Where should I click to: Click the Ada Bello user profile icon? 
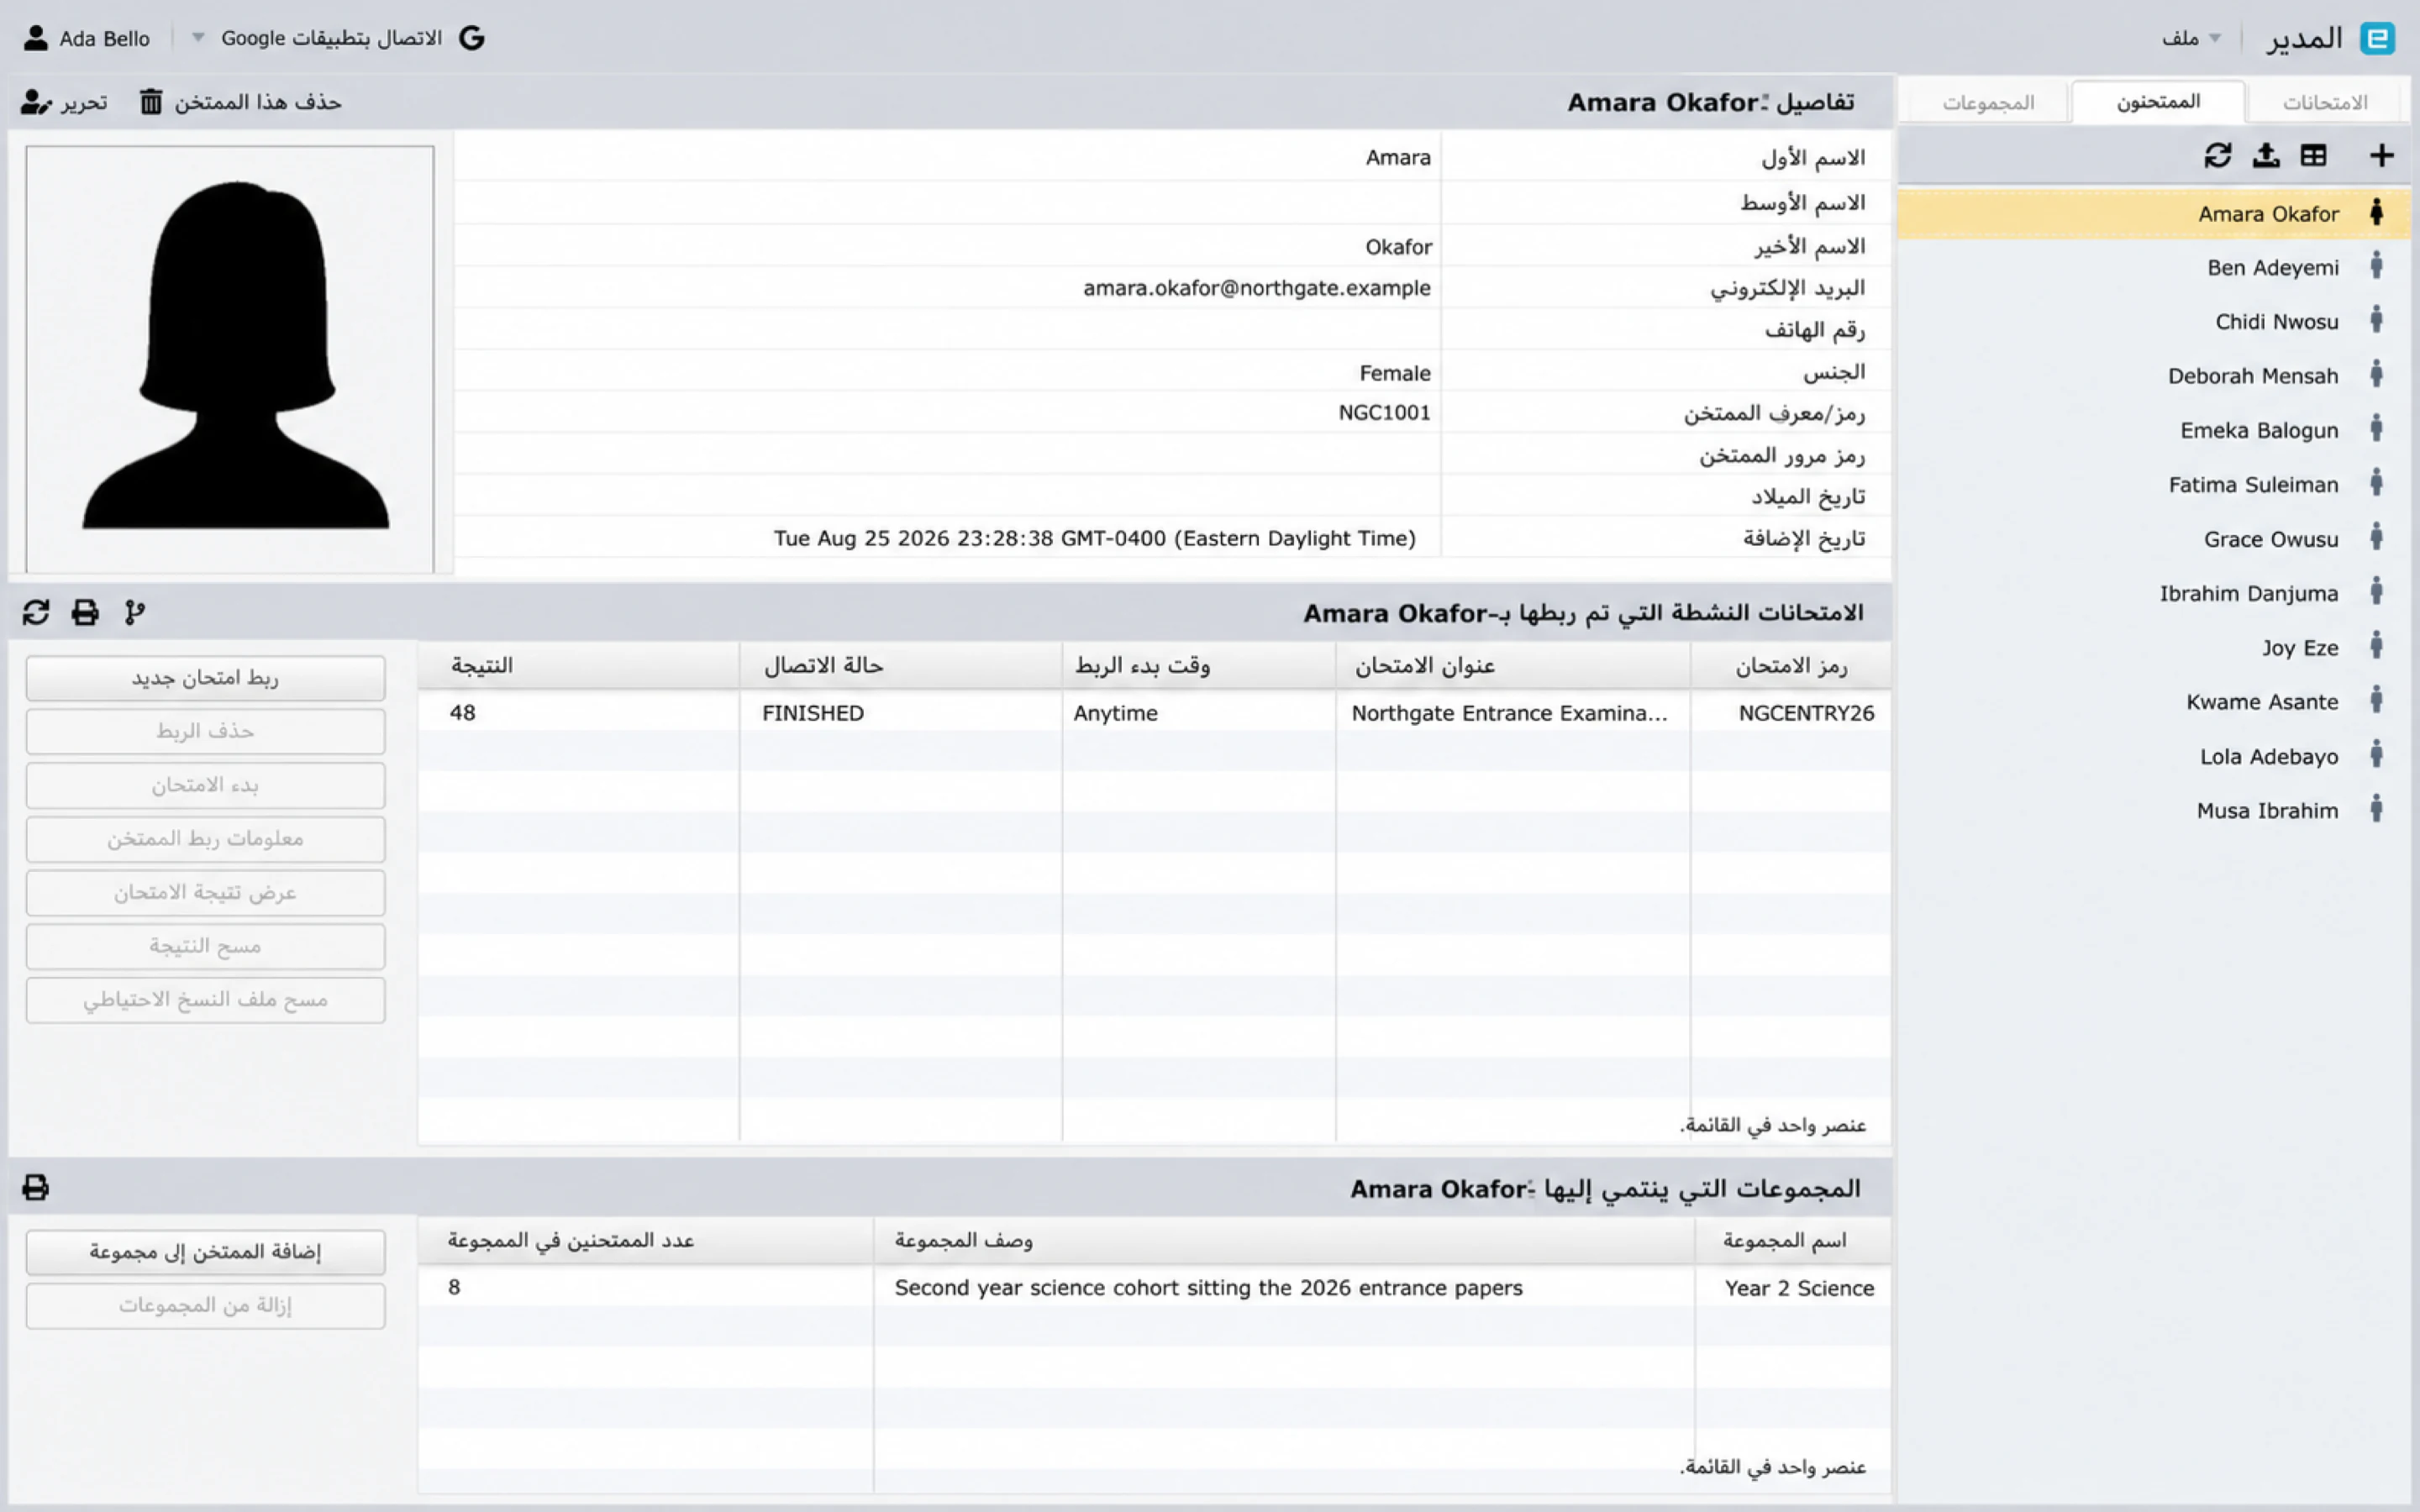pos(36,38)
